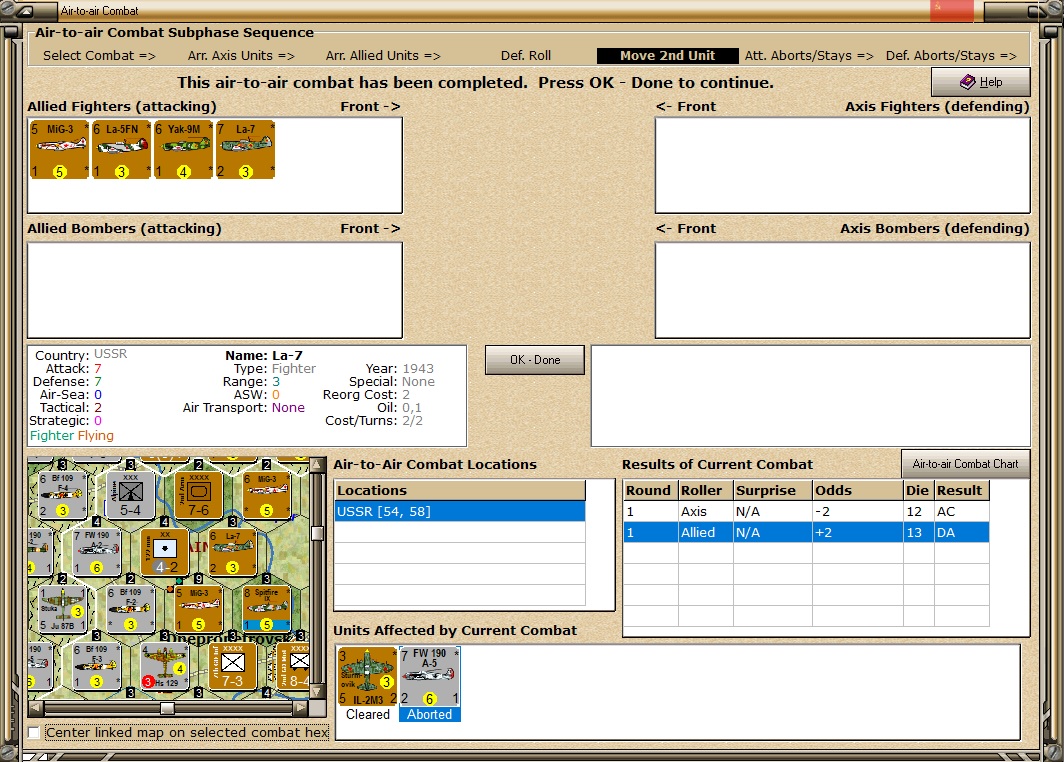Click the Name: La-7 unit detail text
Screen dimensions: 1064x762
point(264,356)
